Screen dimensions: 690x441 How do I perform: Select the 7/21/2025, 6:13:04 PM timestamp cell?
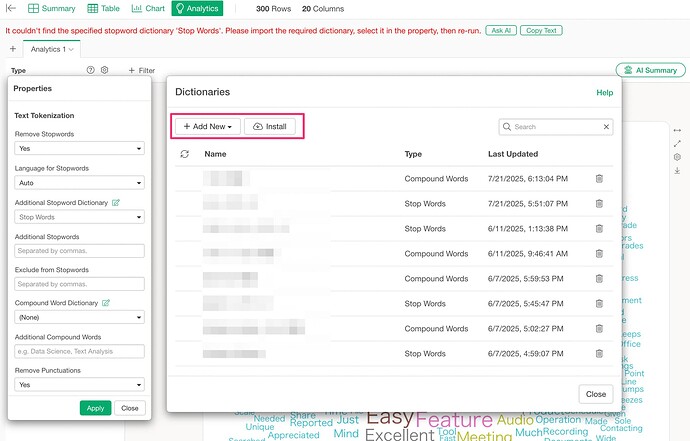(x=528, y=179)
